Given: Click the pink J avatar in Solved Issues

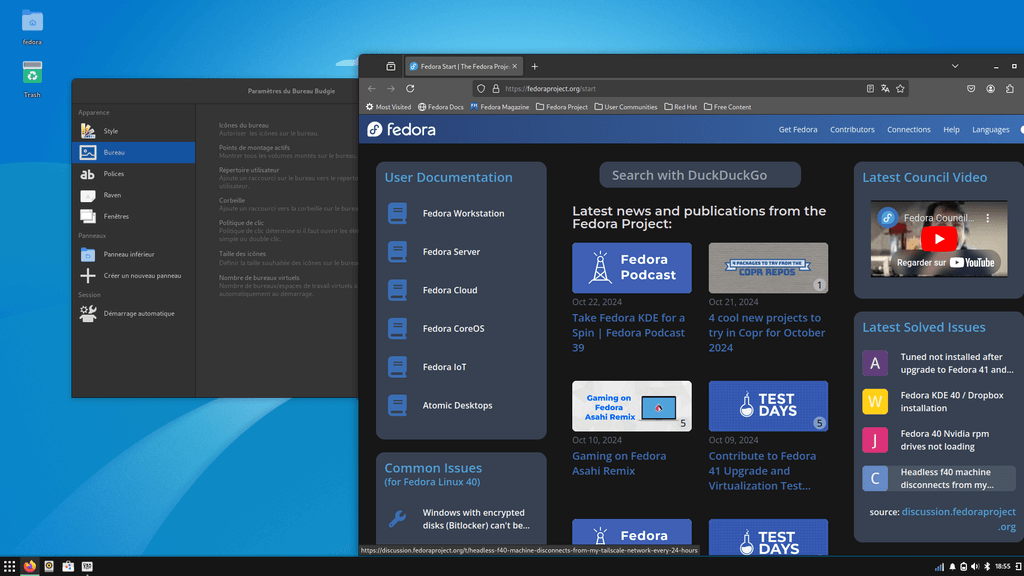Looking at the screenshot, I should pos(875,440).
